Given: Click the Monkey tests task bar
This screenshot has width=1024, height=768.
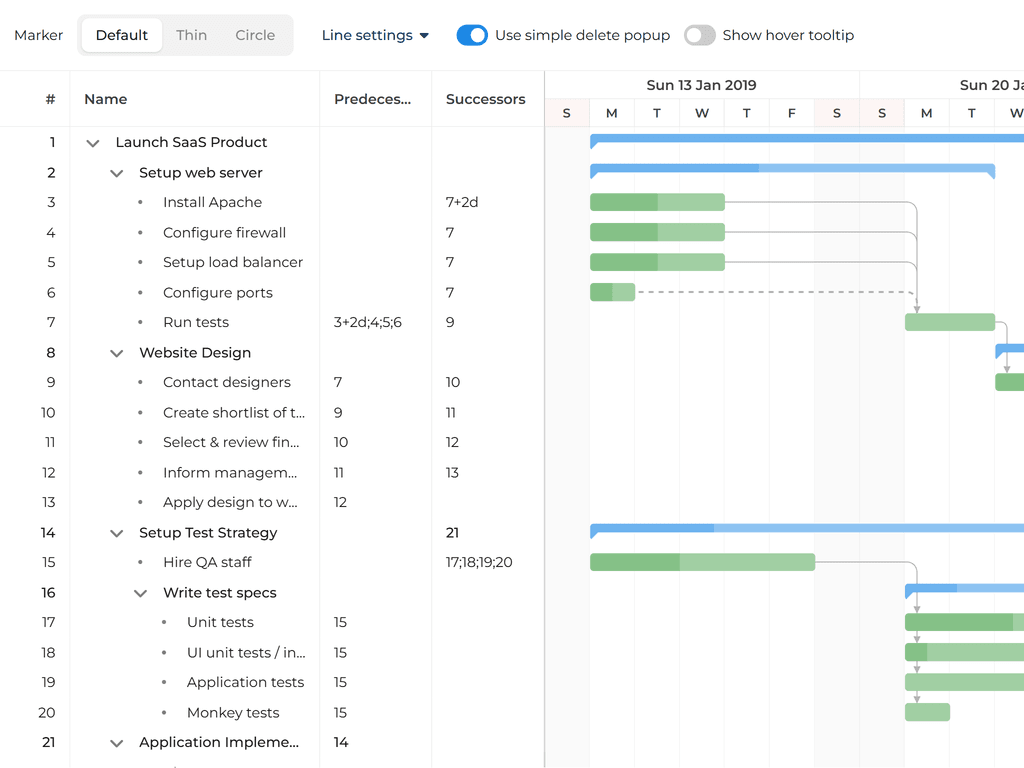Looking at the screenshot, I should tap(927, 712).
